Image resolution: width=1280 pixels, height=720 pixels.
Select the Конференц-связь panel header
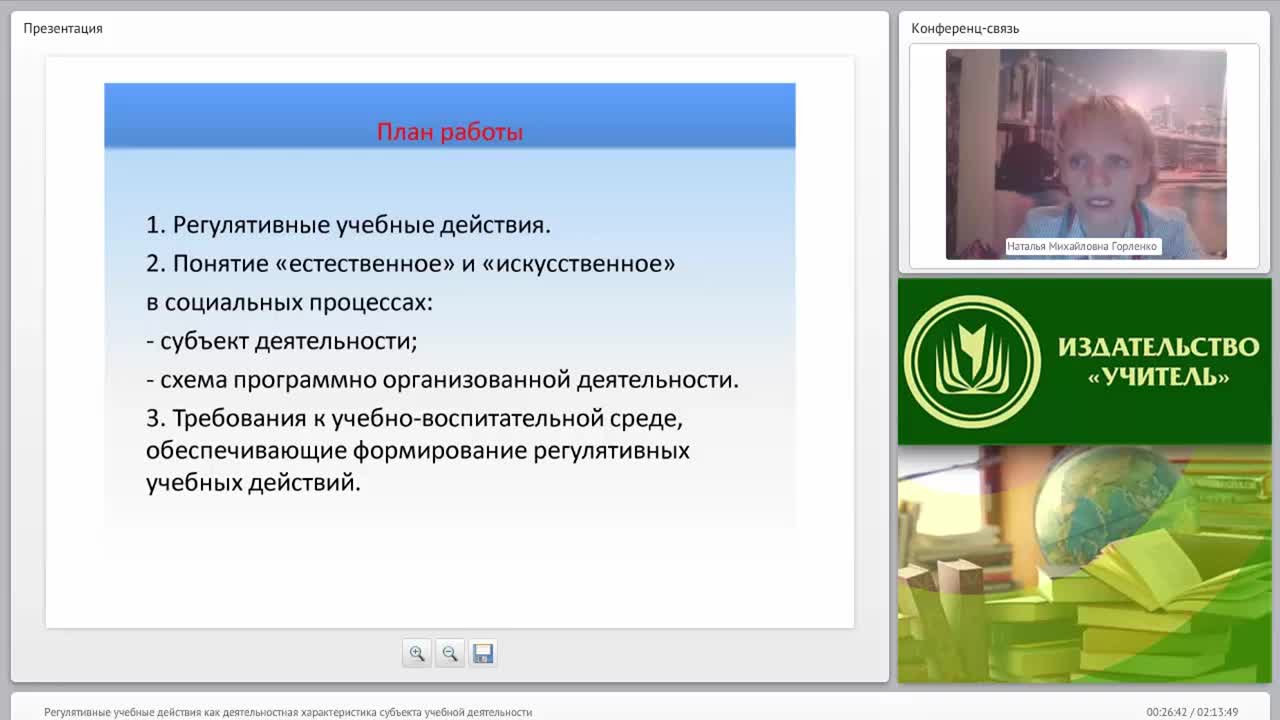[x=965, y=28]
